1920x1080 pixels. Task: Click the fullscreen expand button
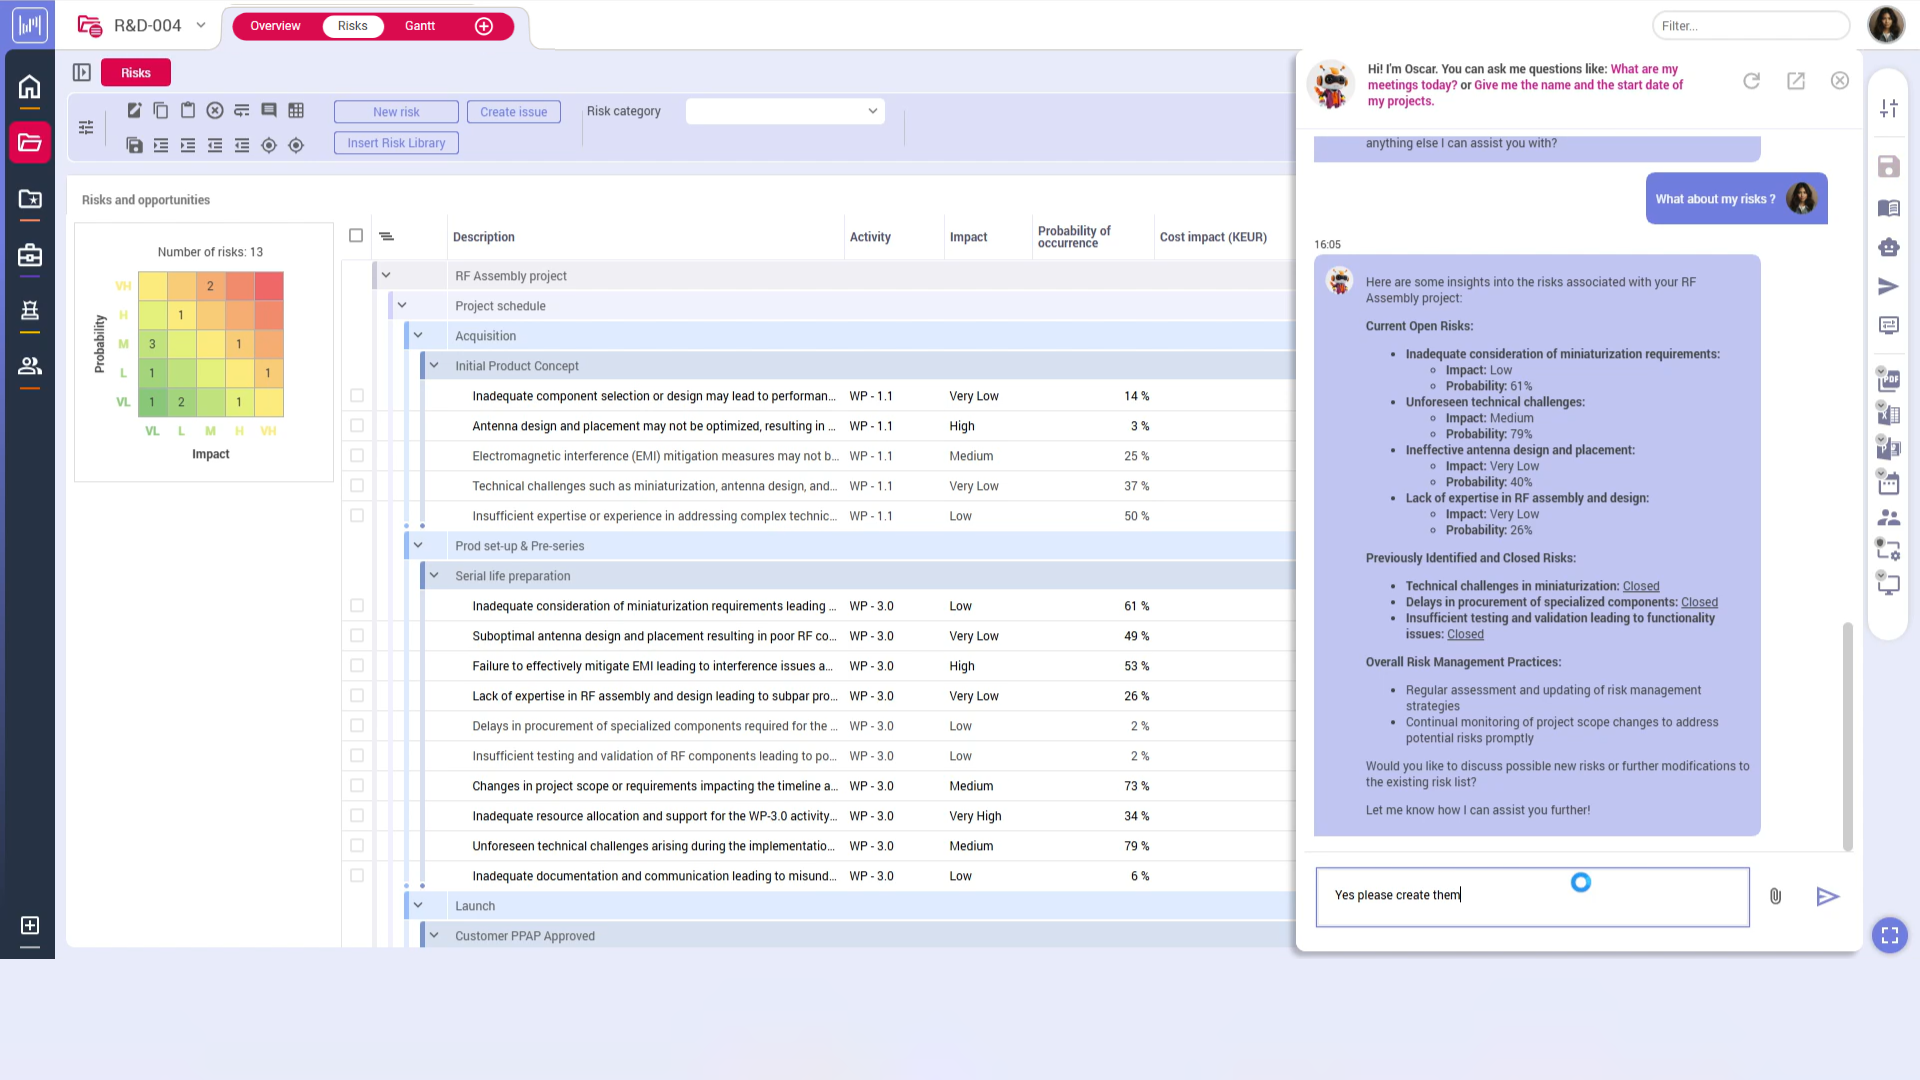(1889, 935)
